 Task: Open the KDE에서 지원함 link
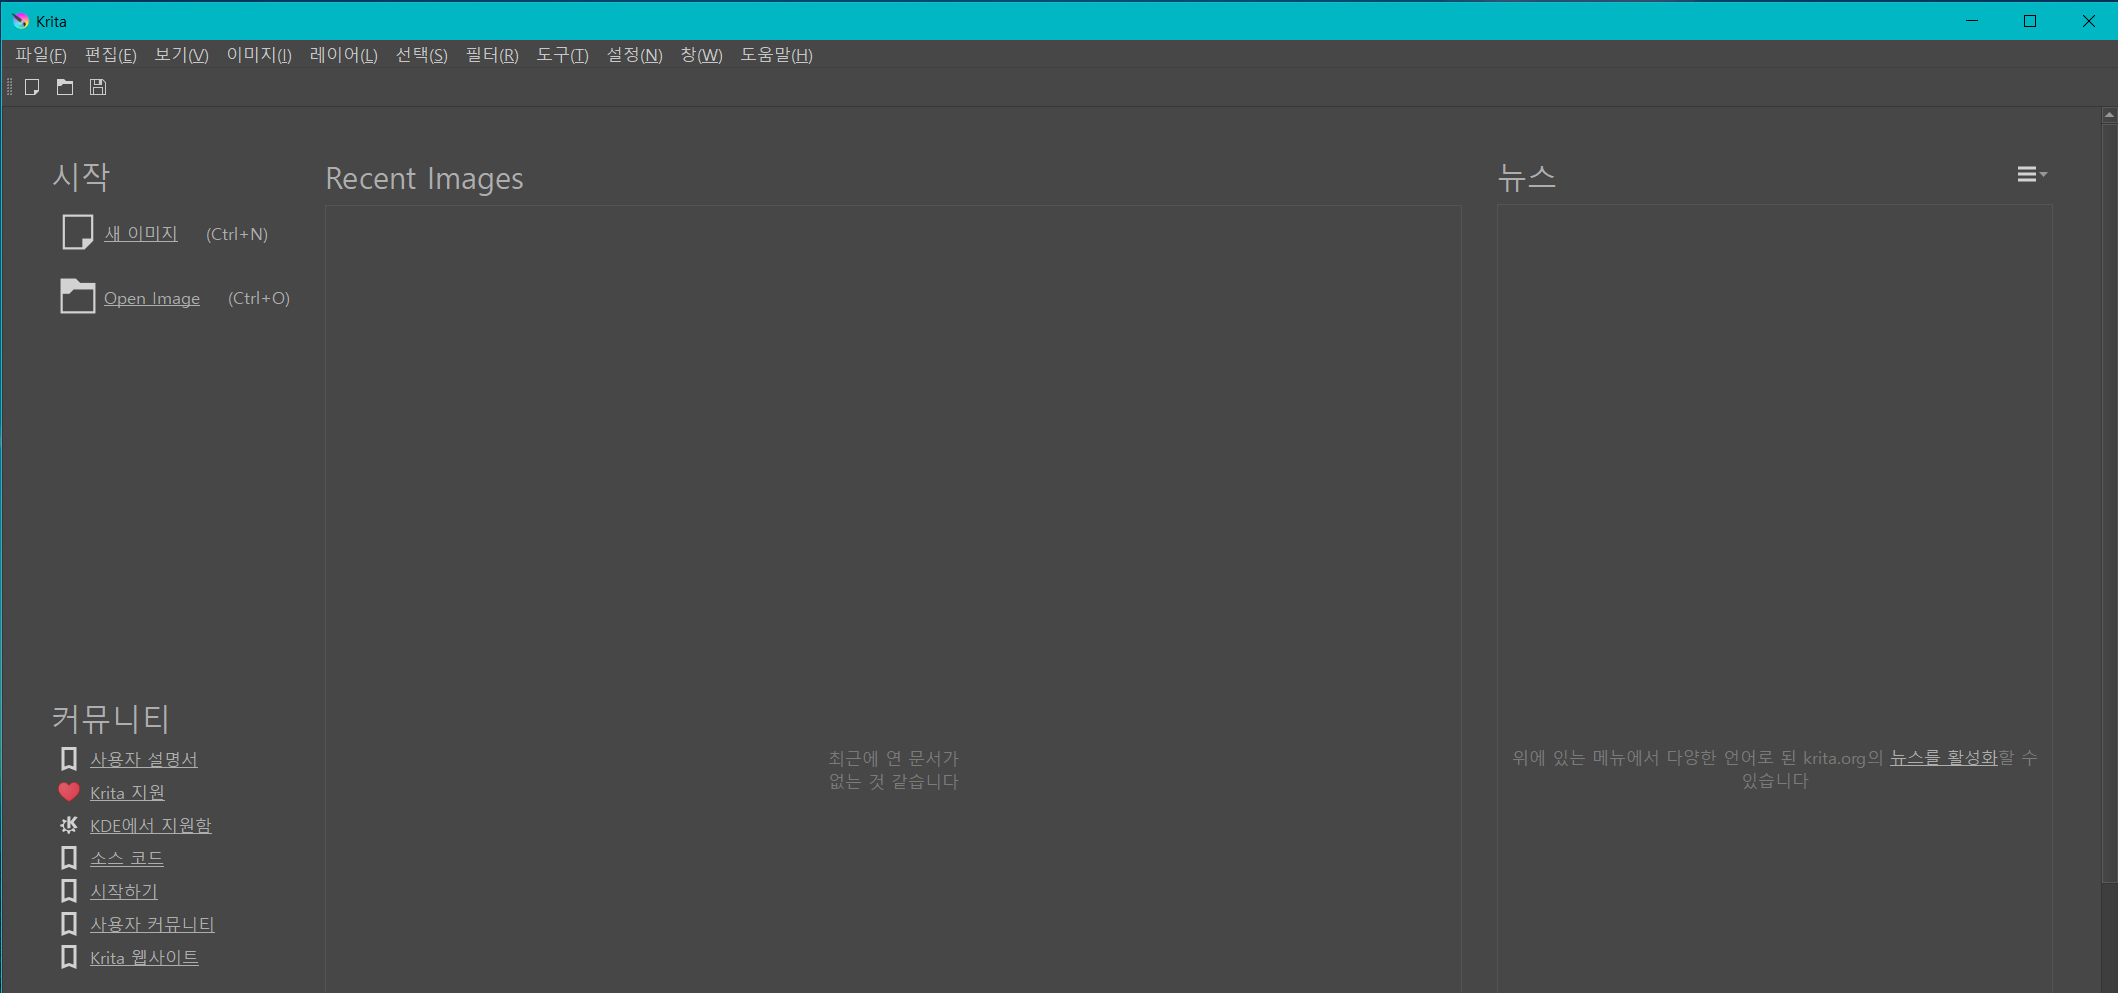point(151,825)
